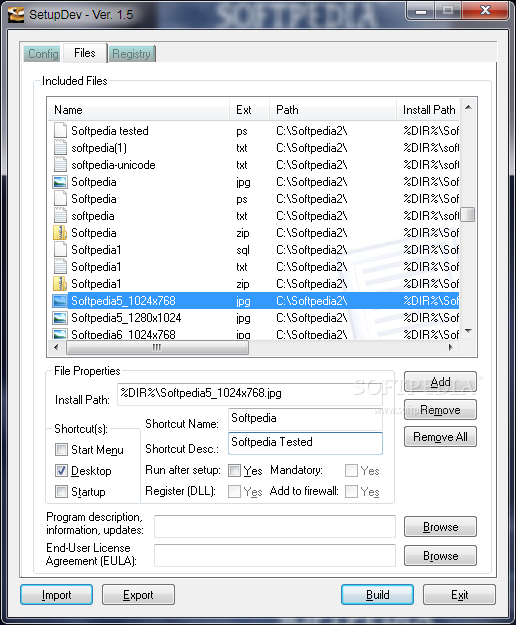Click the text file icon for softpedia(1)

[60, 148]
